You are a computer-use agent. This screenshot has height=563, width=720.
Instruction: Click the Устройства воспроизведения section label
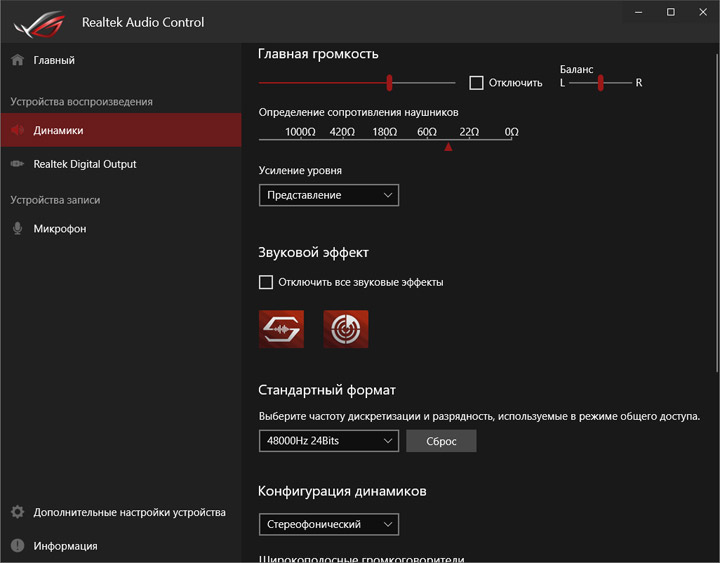(82, 101)
